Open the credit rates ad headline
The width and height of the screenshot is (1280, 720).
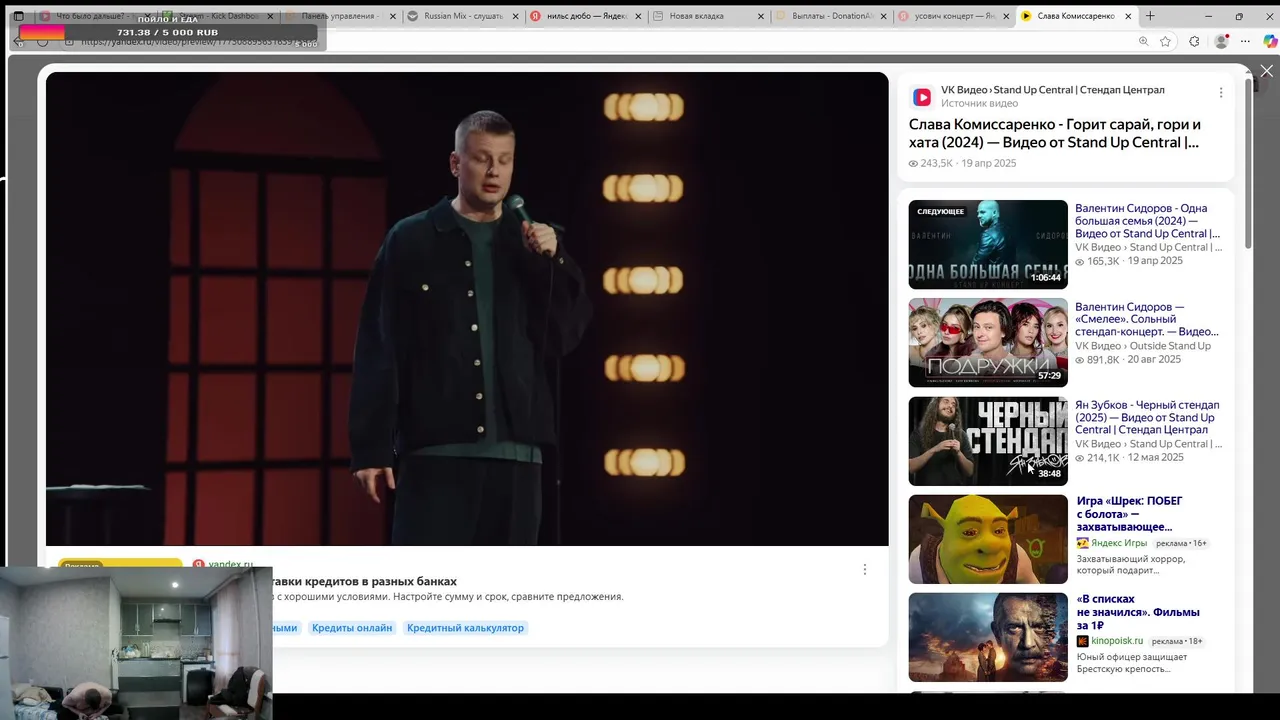[x=364, y=581]
